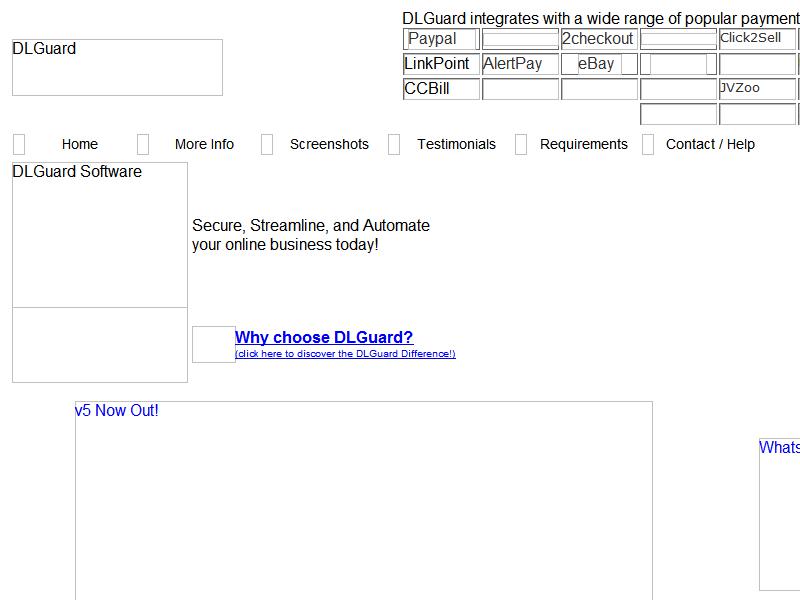Click the DLGuard logo image placeholder
Viewport: 800px width, 600px height.
(117, 67)
